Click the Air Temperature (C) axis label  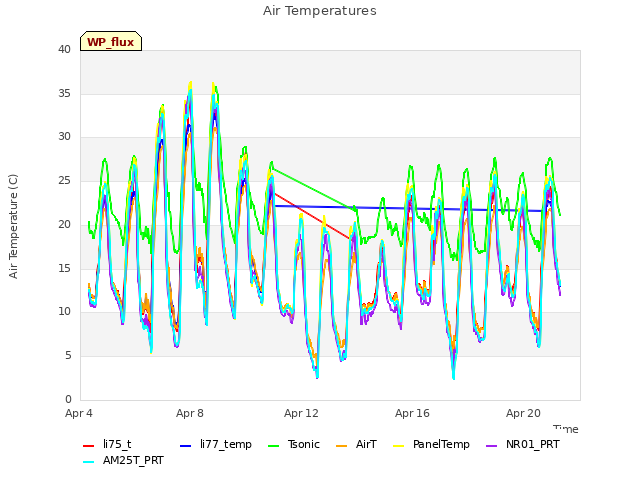(13, 227)
